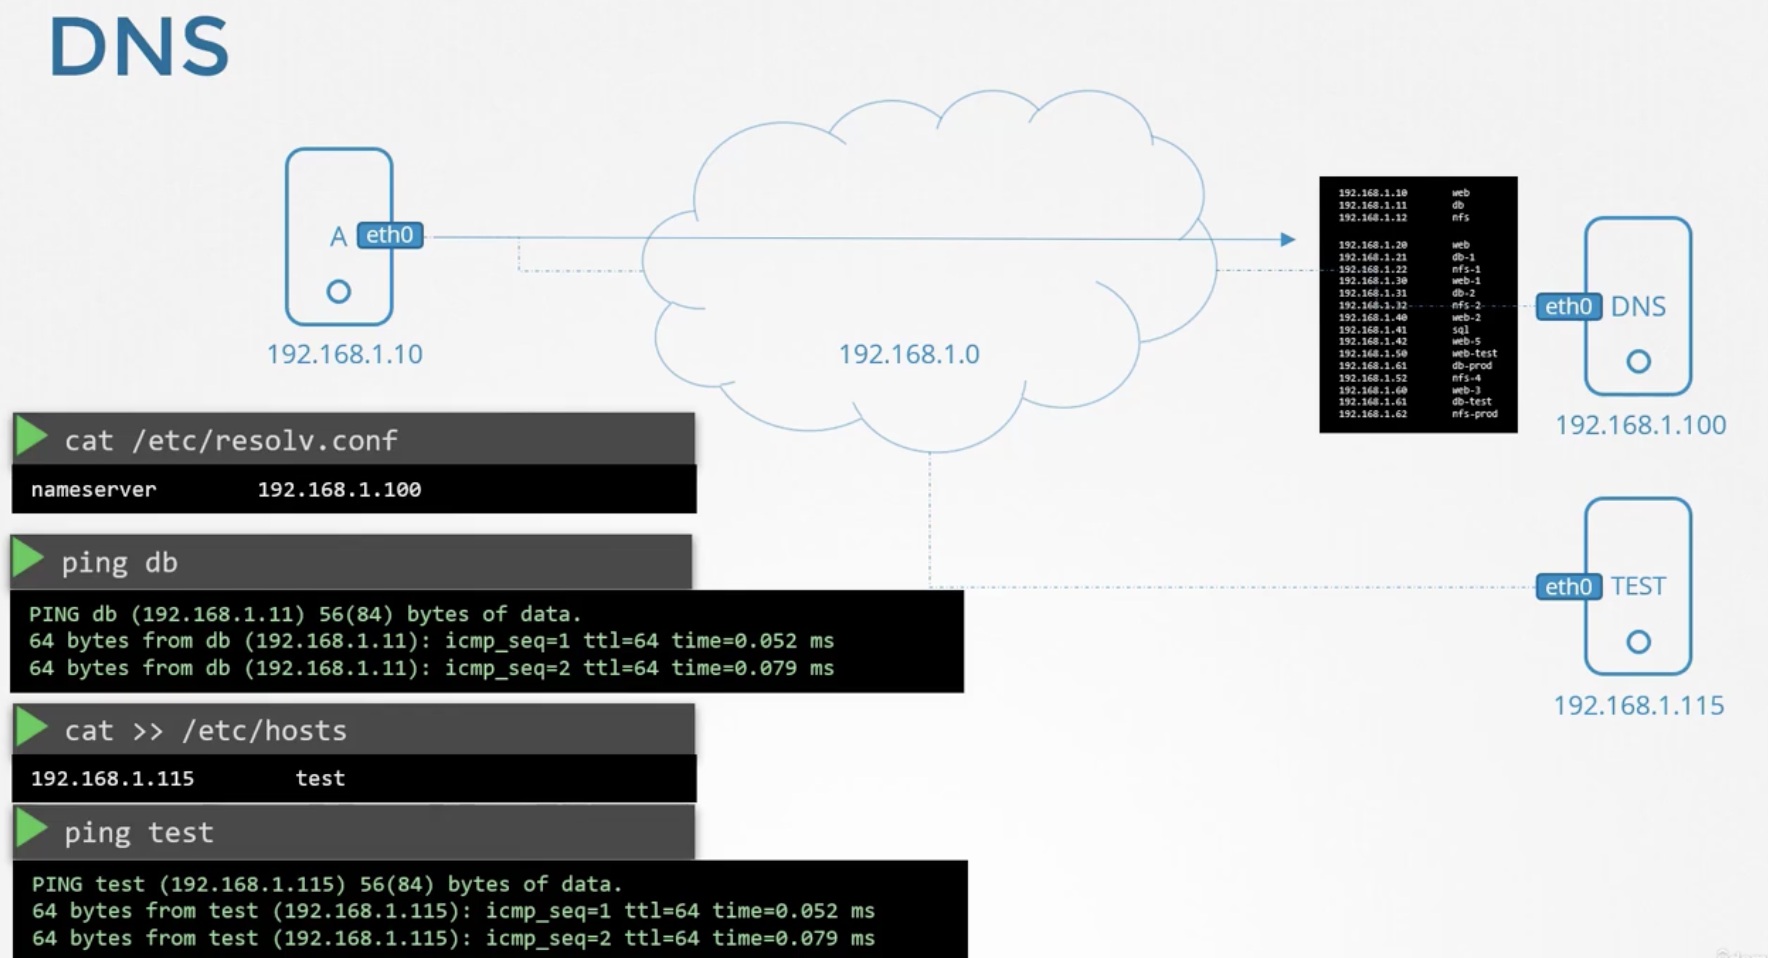Click the 'ping db' command text
The width and height of the screenshot is (1768, 958).
pos(120,563)
